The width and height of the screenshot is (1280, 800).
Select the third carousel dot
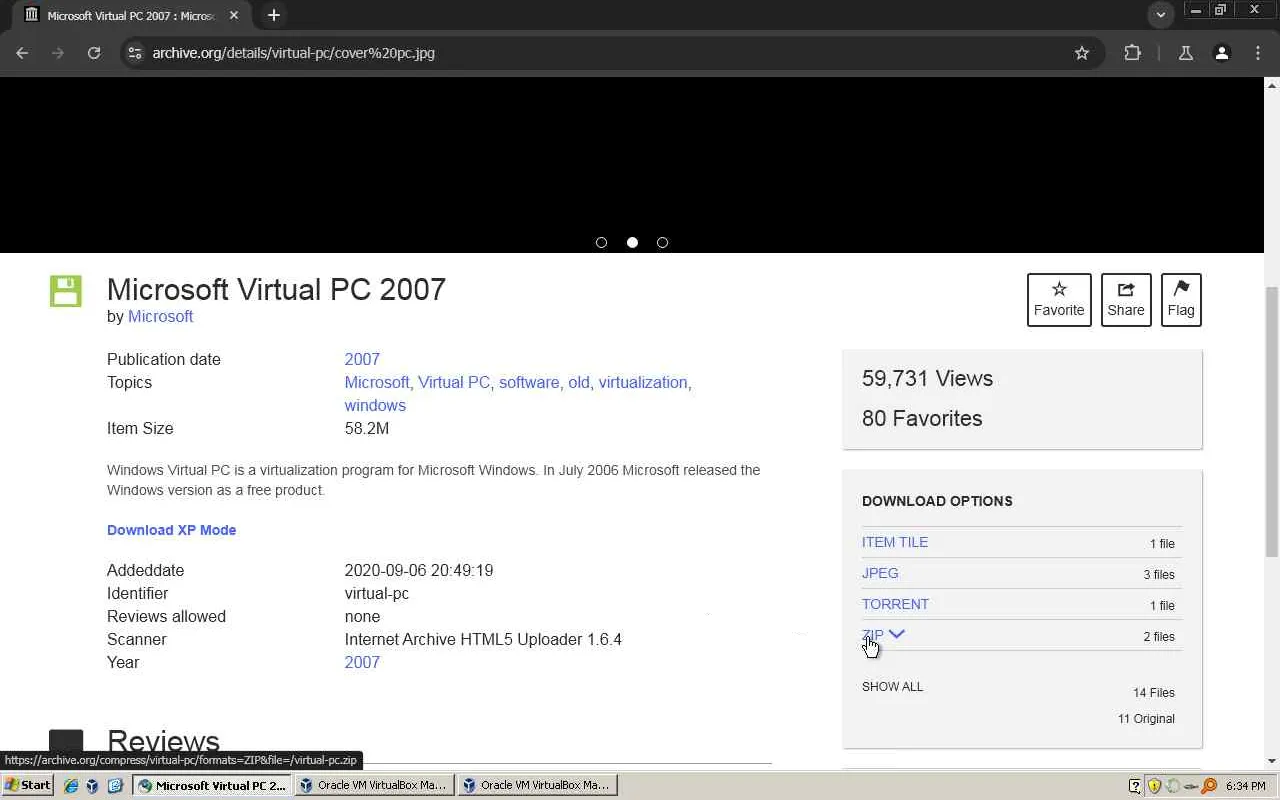pyautogui.click(x=662, y=242)
